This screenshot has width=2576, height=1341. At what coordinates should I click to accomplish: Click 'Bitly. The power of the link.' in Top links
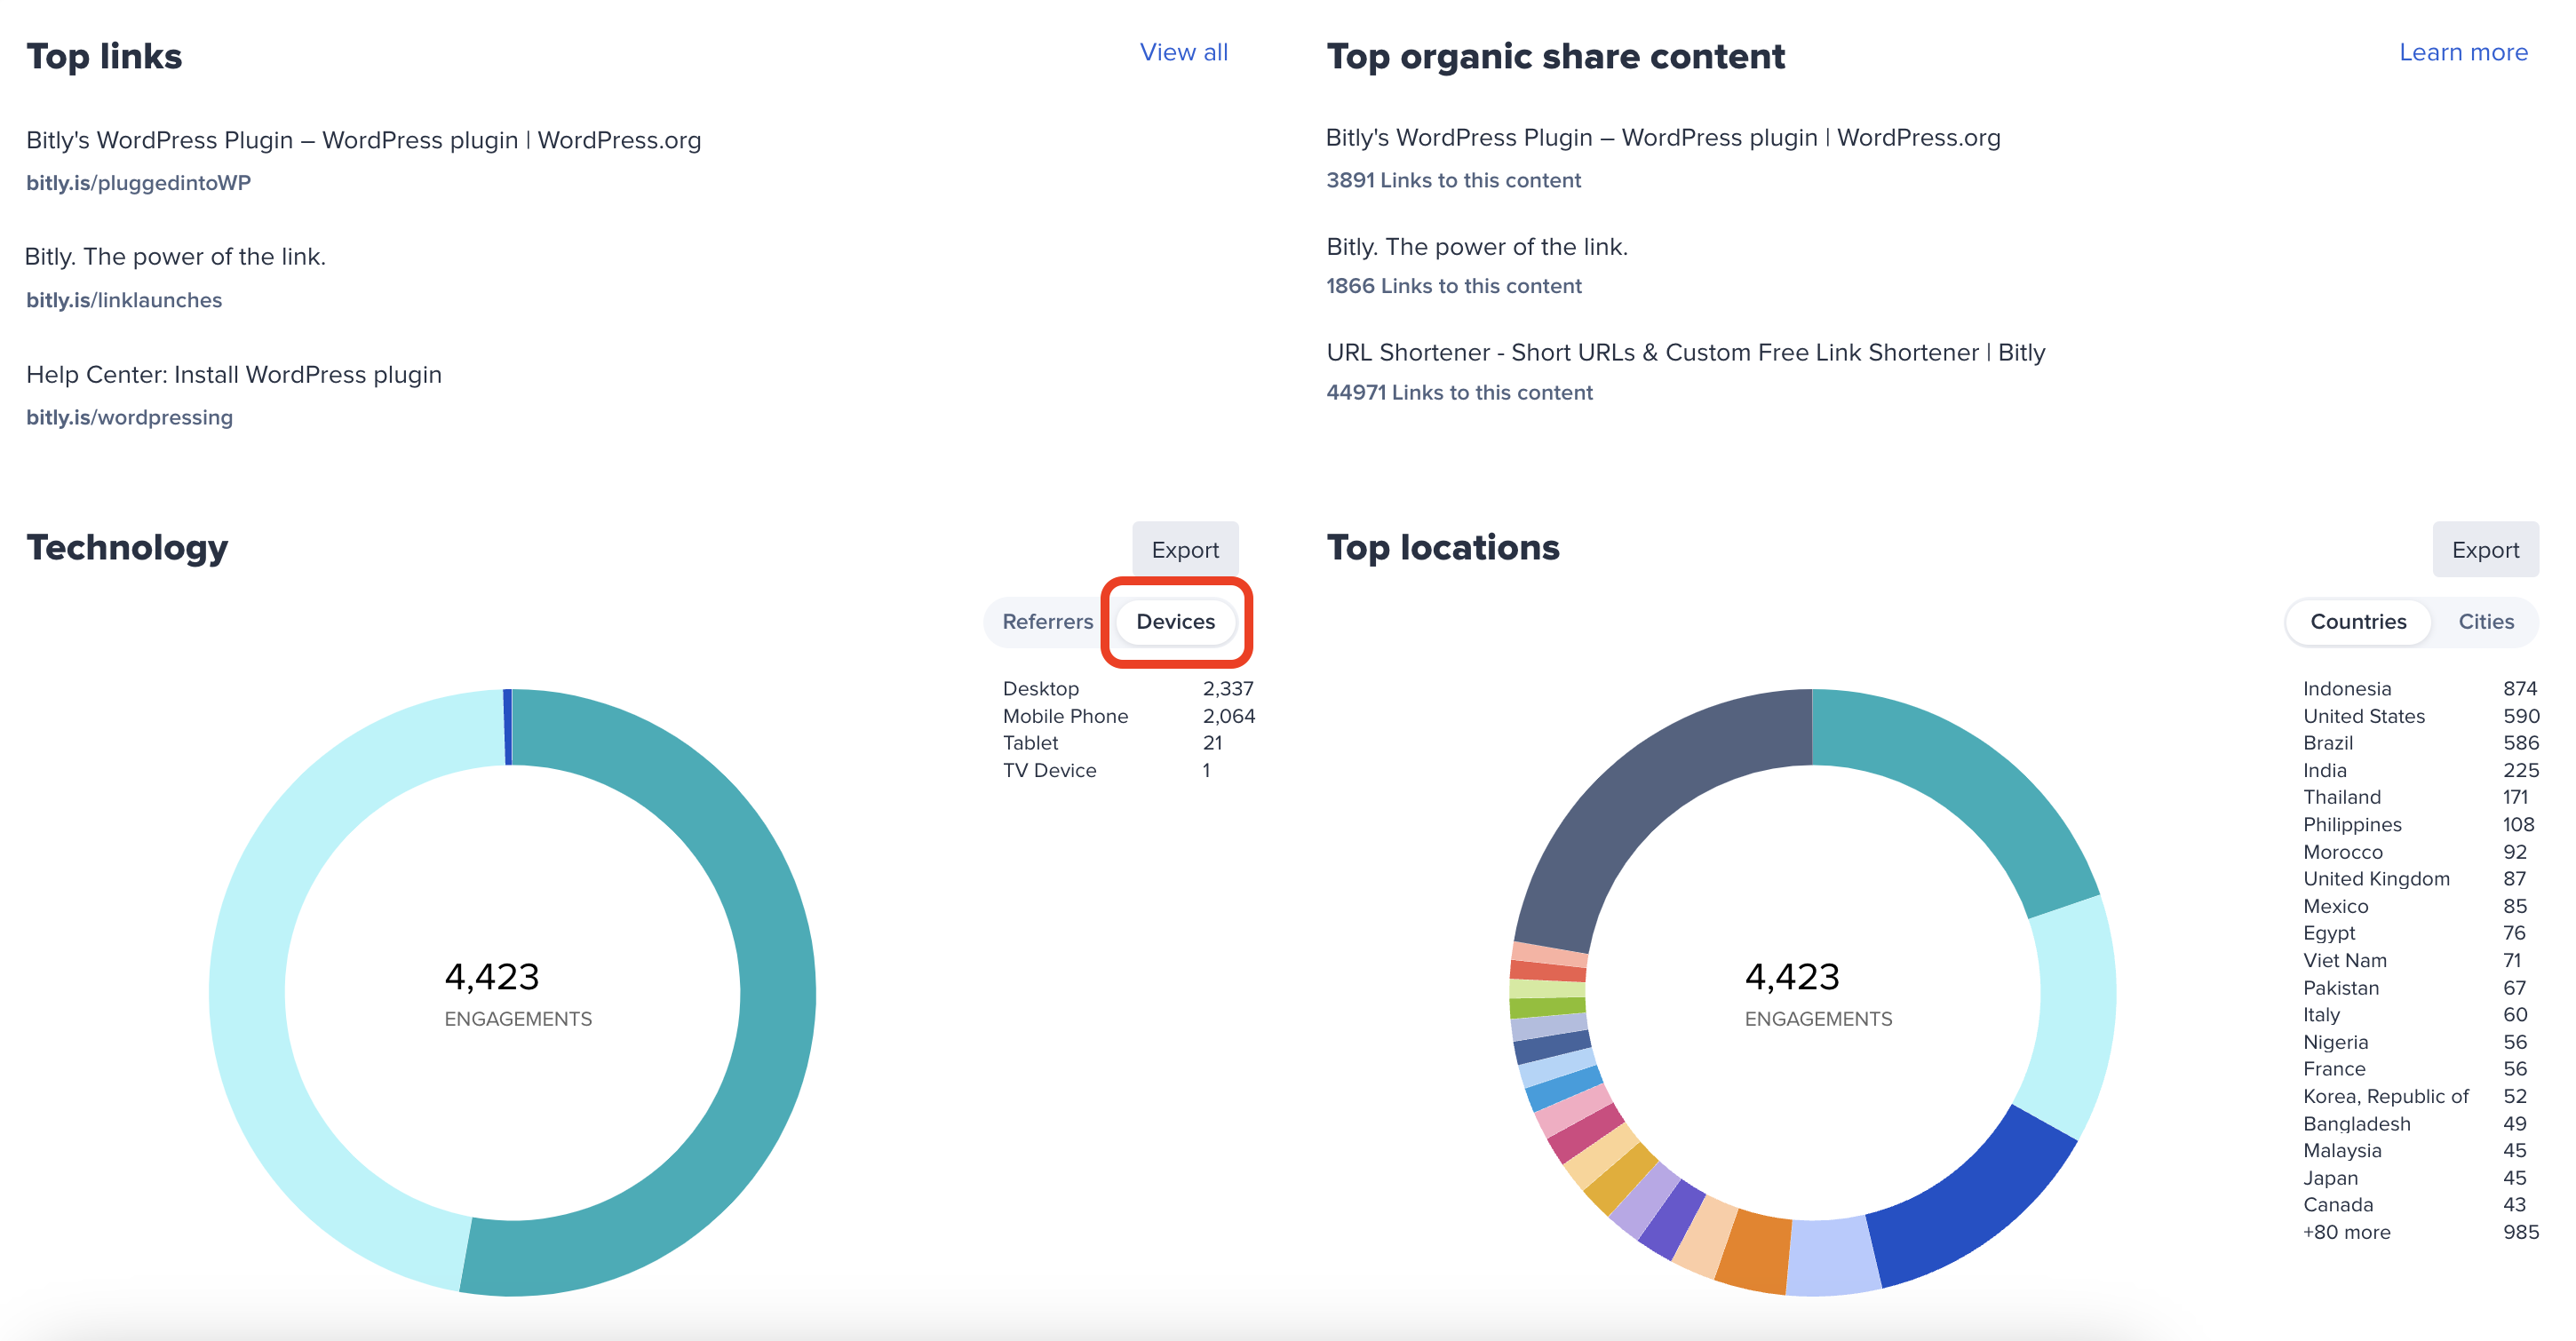pos(175,257)
